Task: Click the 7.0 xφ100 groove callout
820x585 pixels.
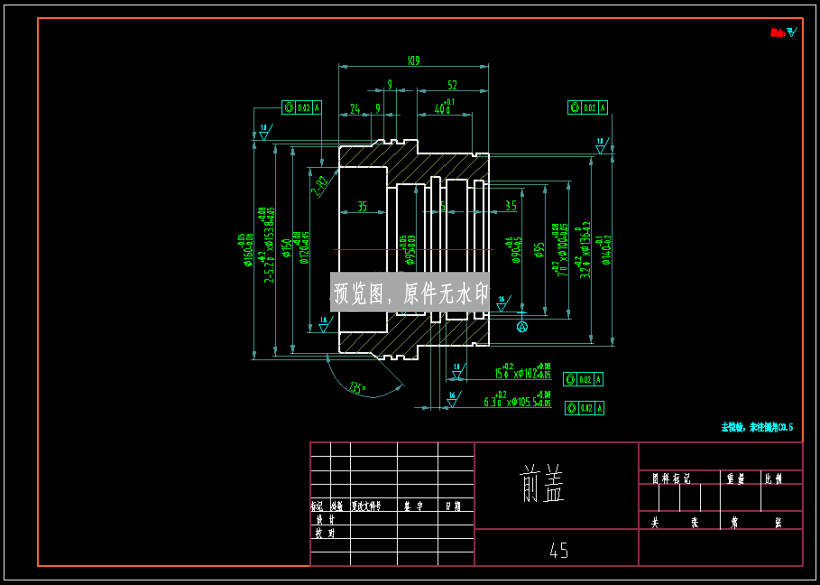Action: pyautogui.click(x=560, y=250)
